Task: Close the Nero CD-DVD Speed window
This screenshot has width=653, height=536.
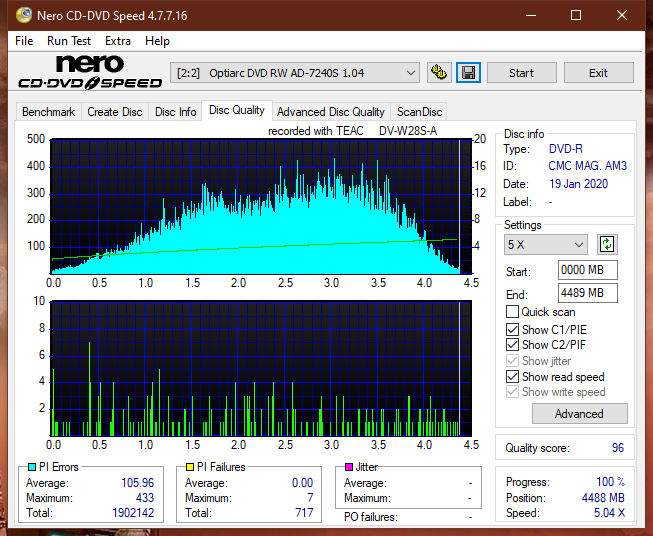Action: point(622,15)
